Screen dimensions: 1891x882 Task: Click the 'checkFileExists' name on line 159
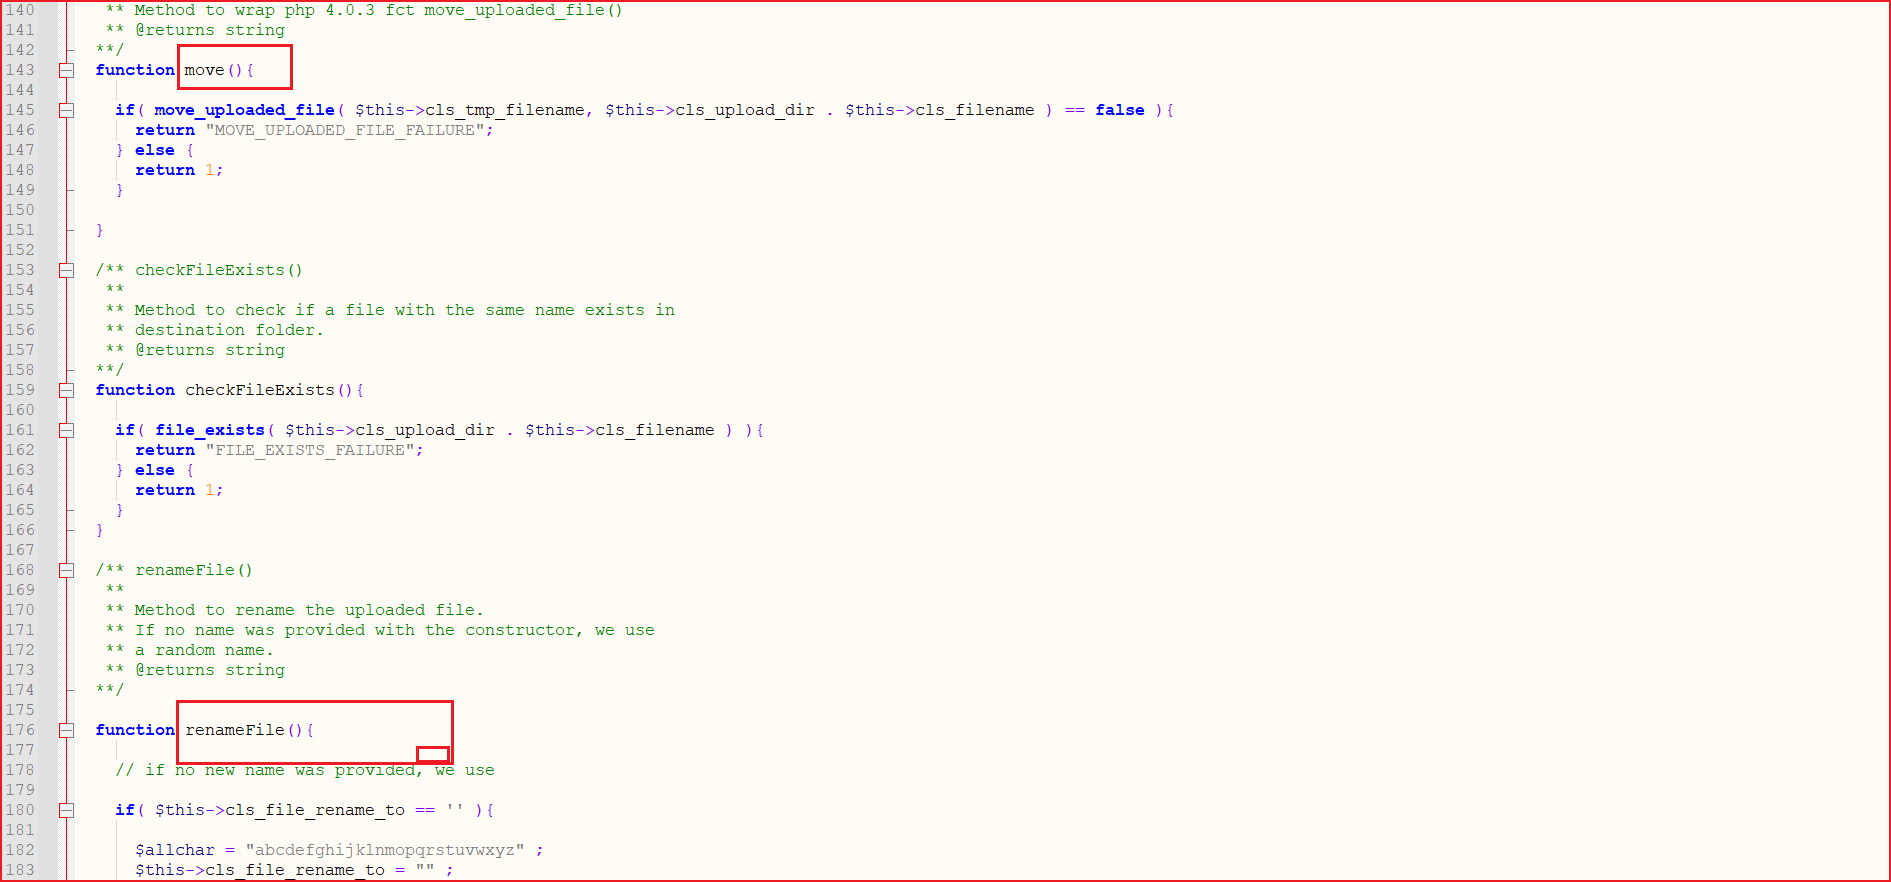[260, 390]
